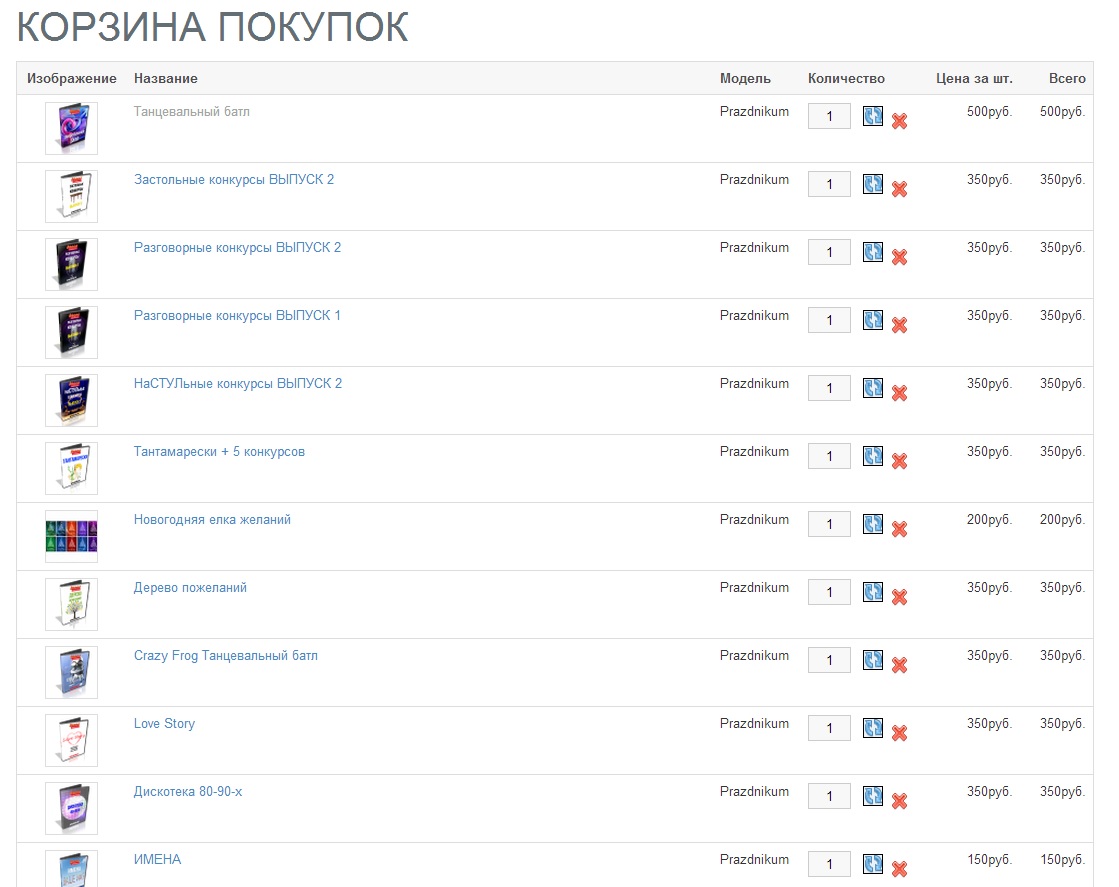This screenshot has width=1119, height=887.
Task: Update quantity for Разговорные конкурсы ВЫПУСК 2
Action: tap(873, 252)
